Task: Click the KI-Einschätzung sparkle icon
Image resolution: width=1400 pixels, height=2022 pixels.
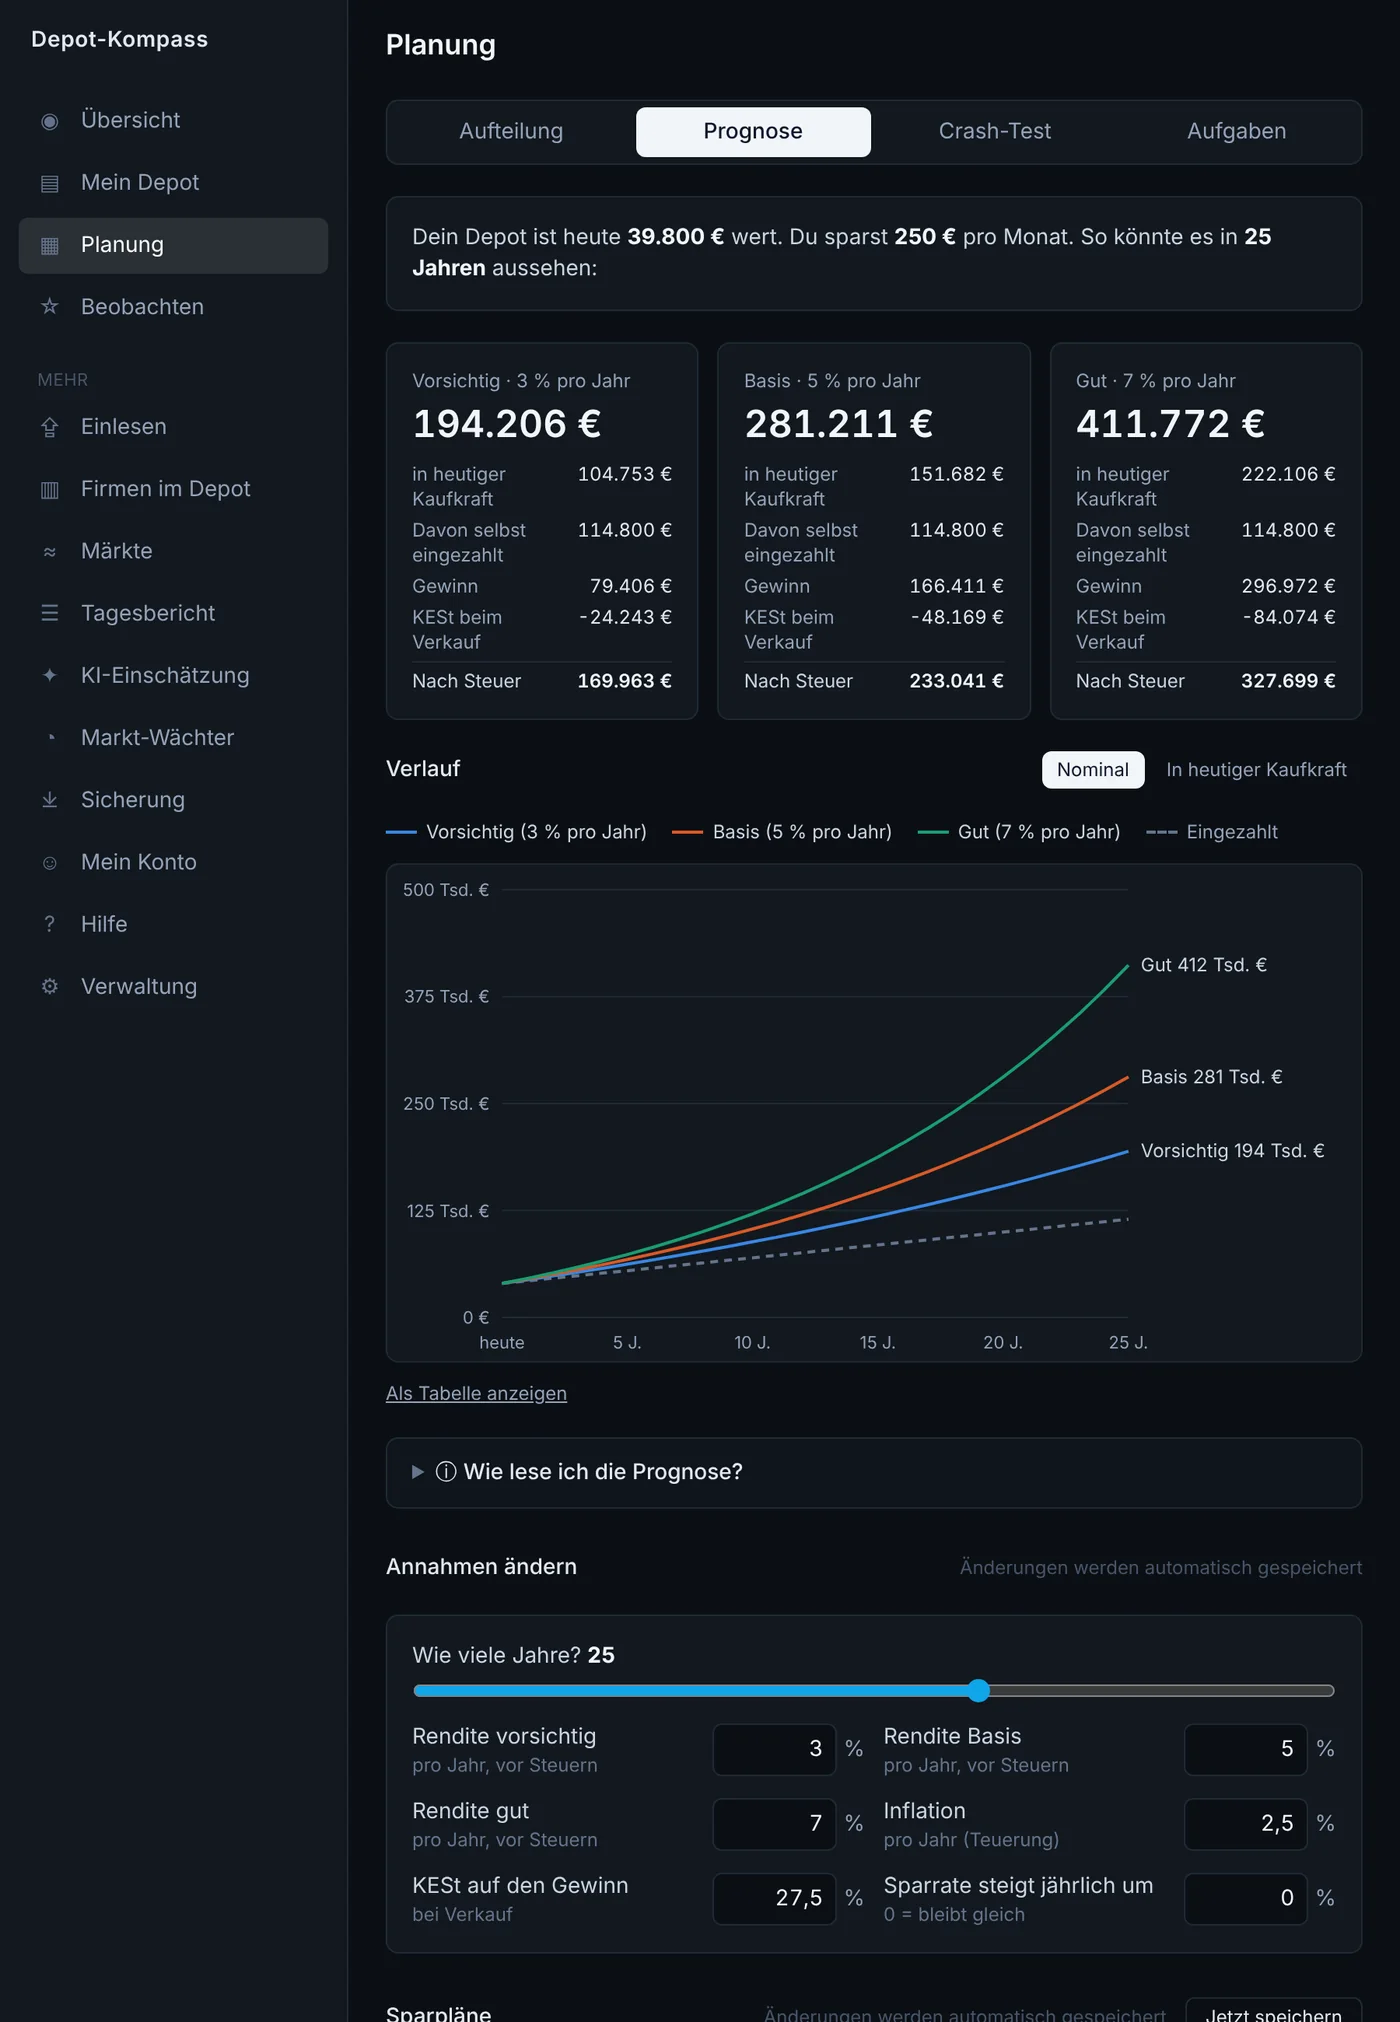Action: click(50, 675)
